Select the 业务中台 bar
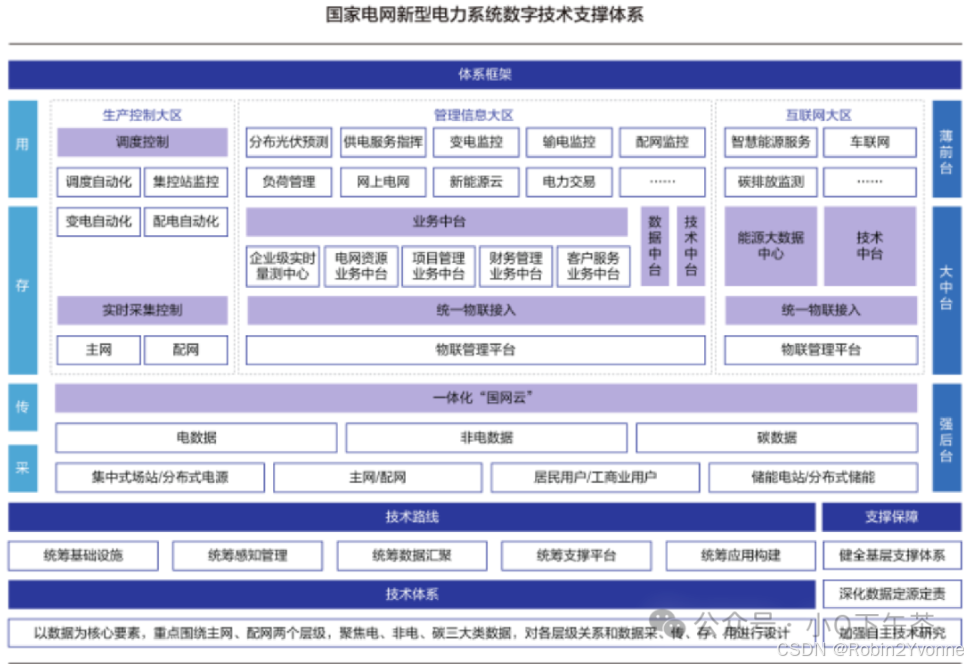The image size is (968, 667). pyautogui.click(x=437, y=221)
